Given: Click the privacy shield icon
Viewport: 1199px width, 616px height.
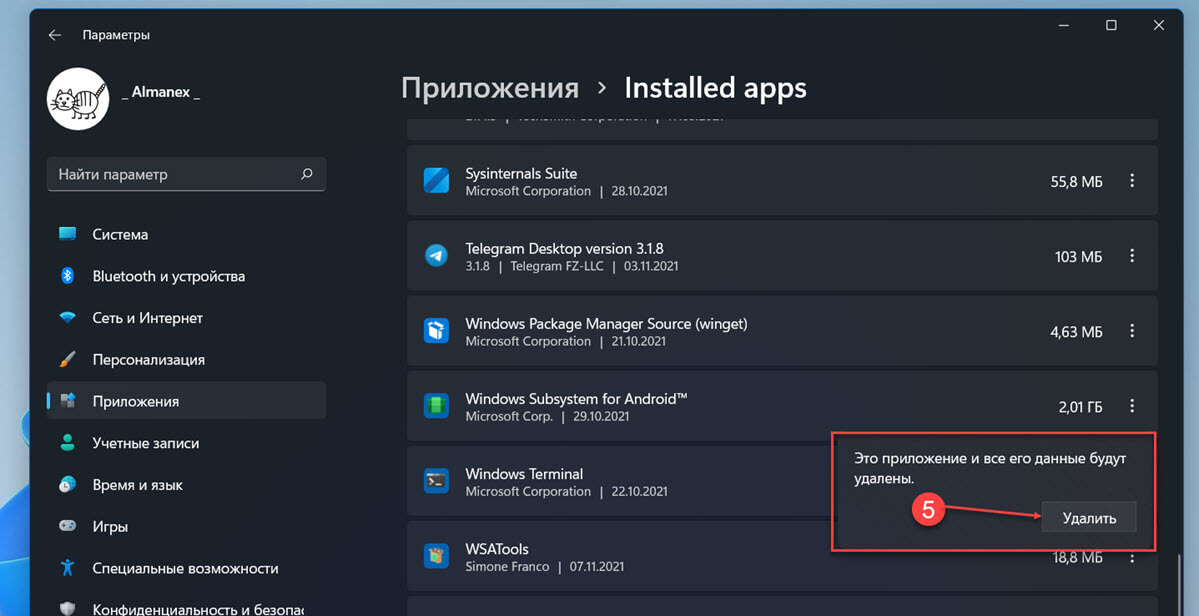Looking at the screenshot, I should coord(67,608).
